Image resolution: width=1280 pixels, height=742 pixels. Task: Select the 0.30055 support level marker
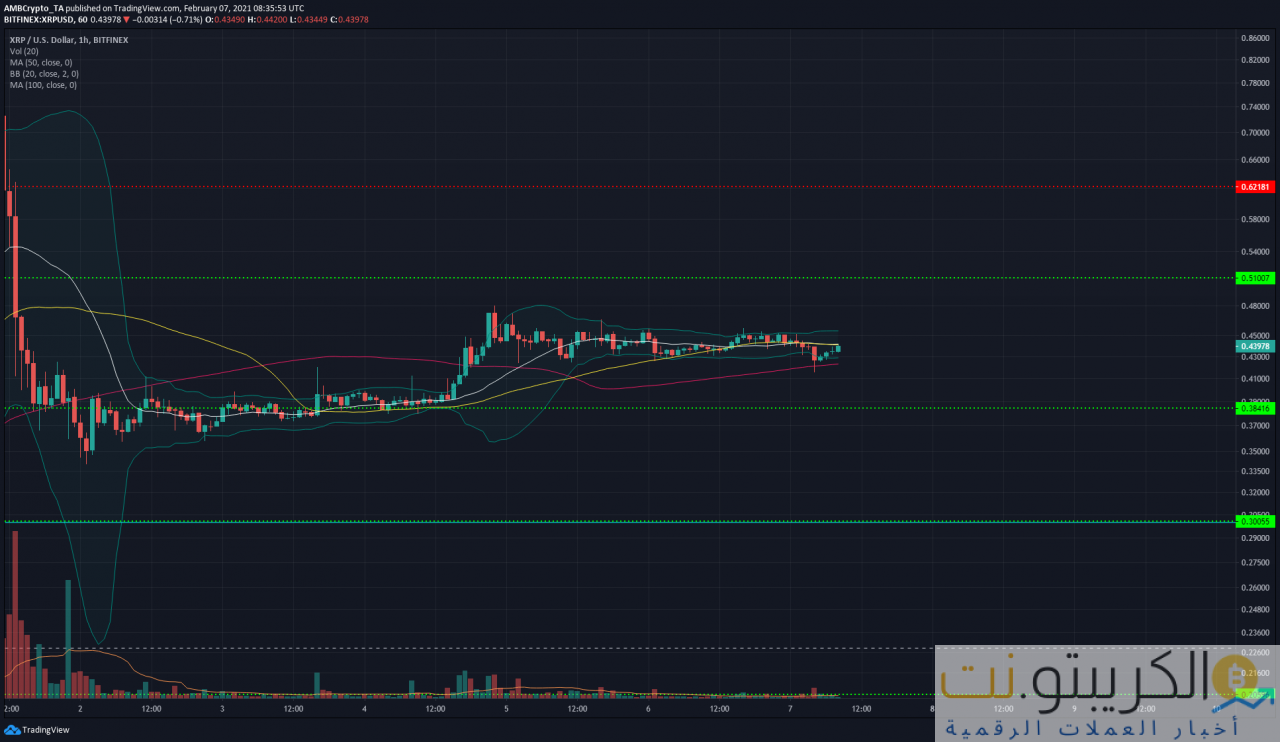point(1257,521)
